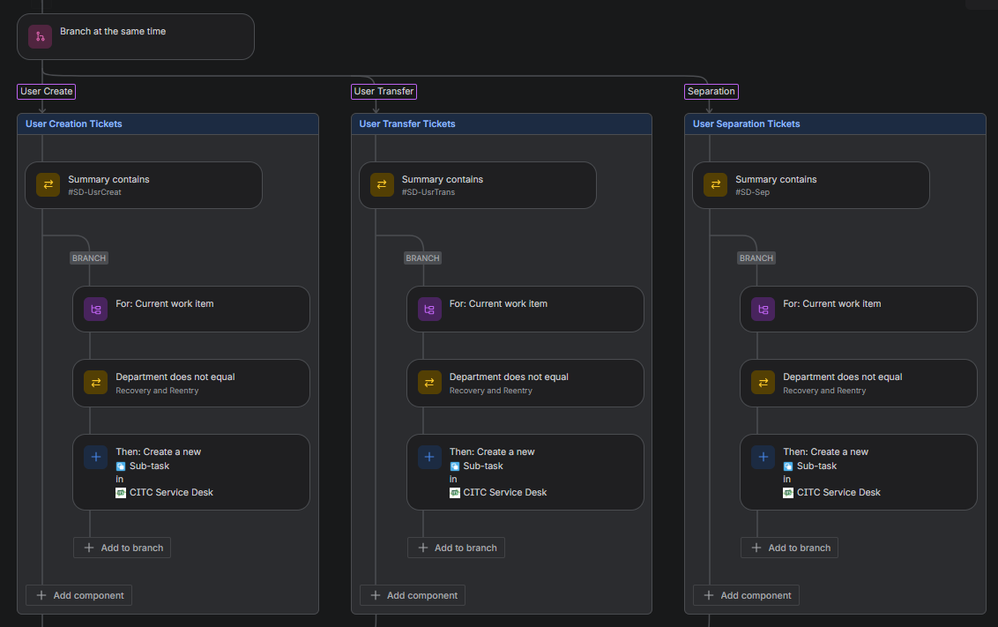Viewport: 998px width, 627px height.
Task: Open Then: Create a new action in User Transfer
Action: [525, 472]
